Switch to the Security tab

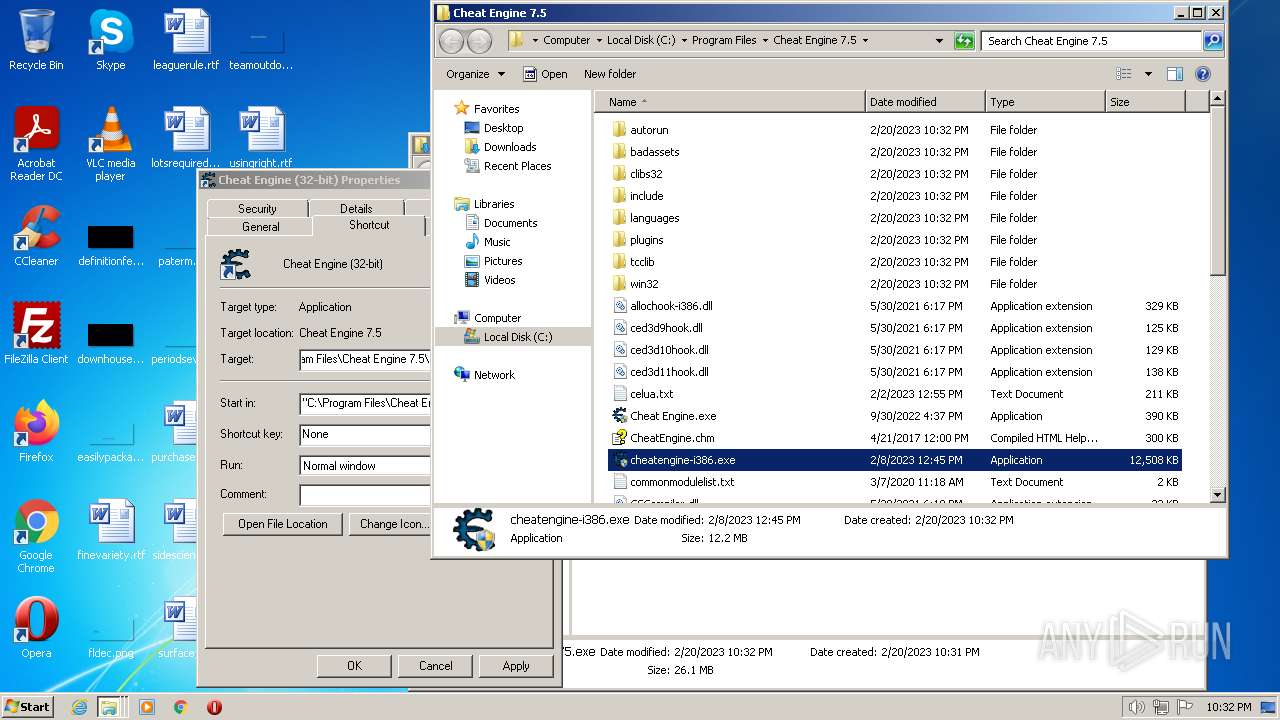257,209
